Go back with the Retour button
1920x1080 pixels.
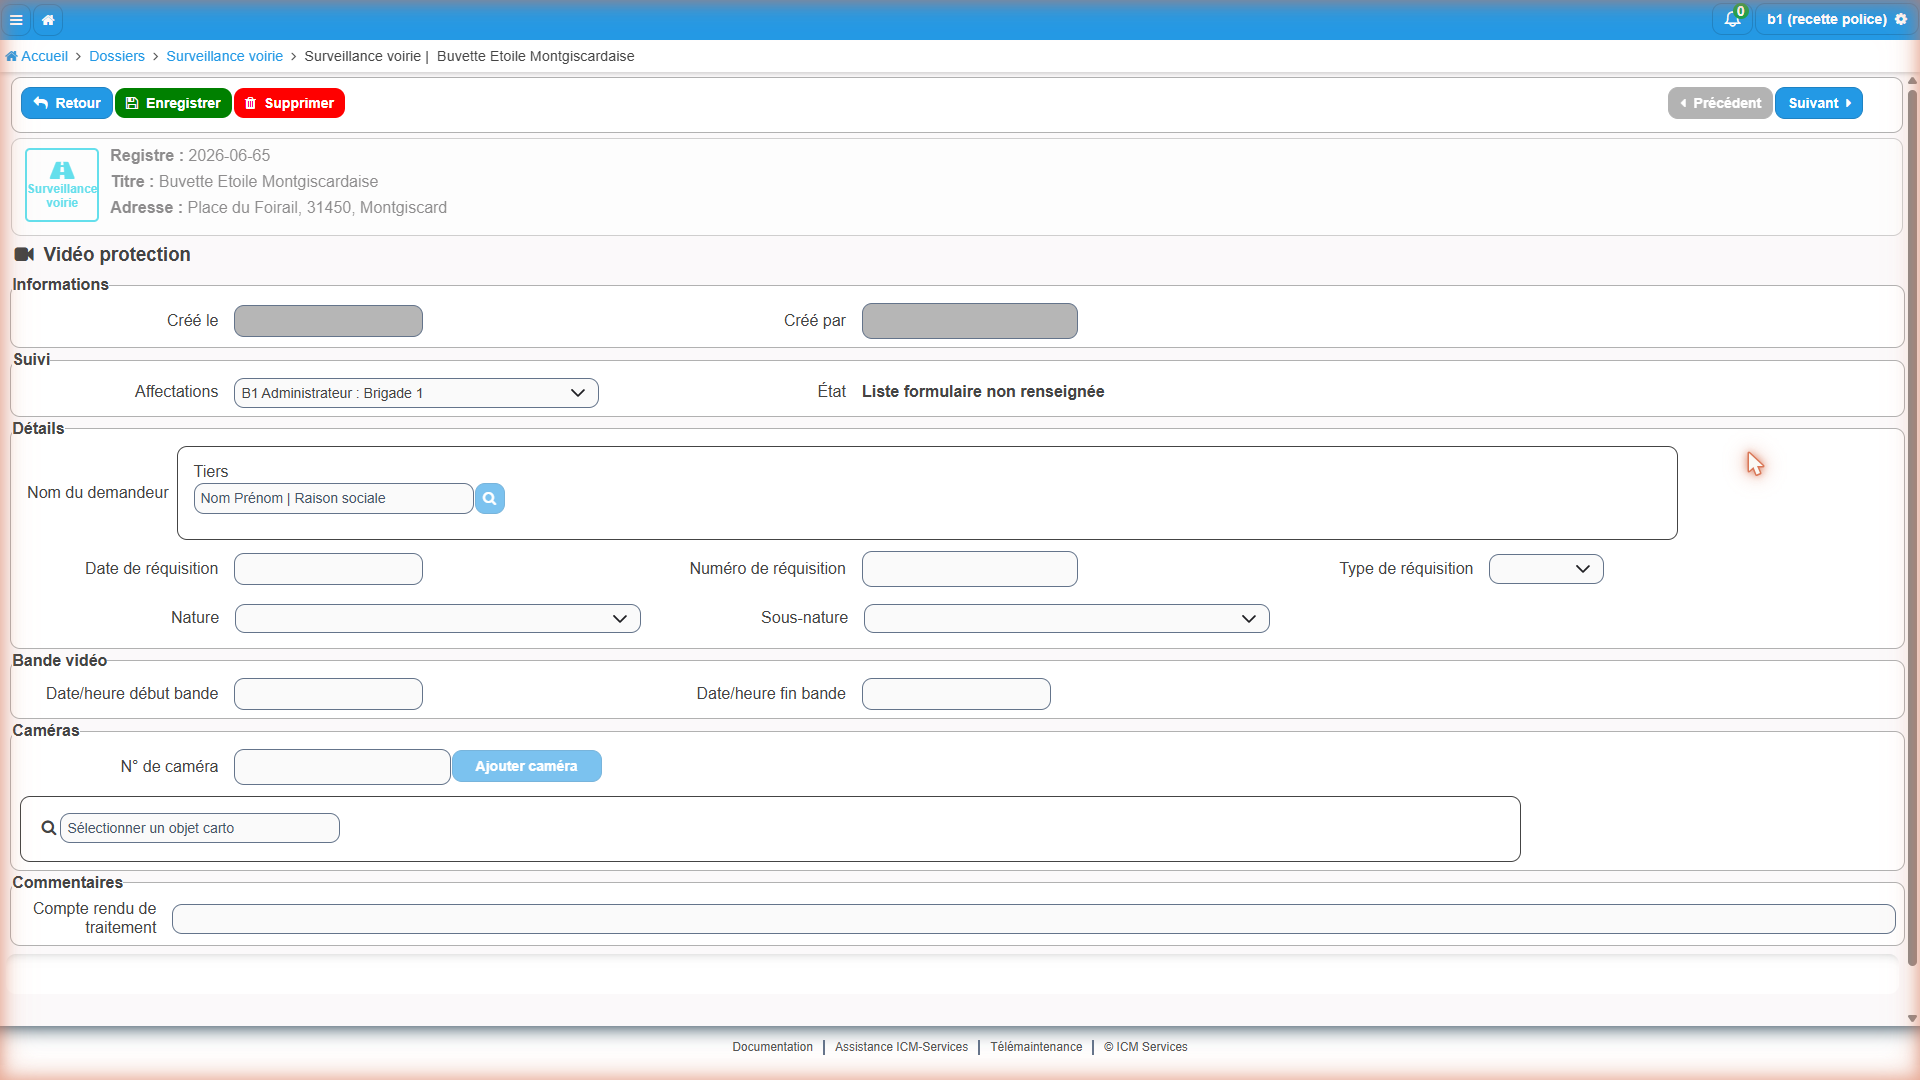tap(67, 103)
